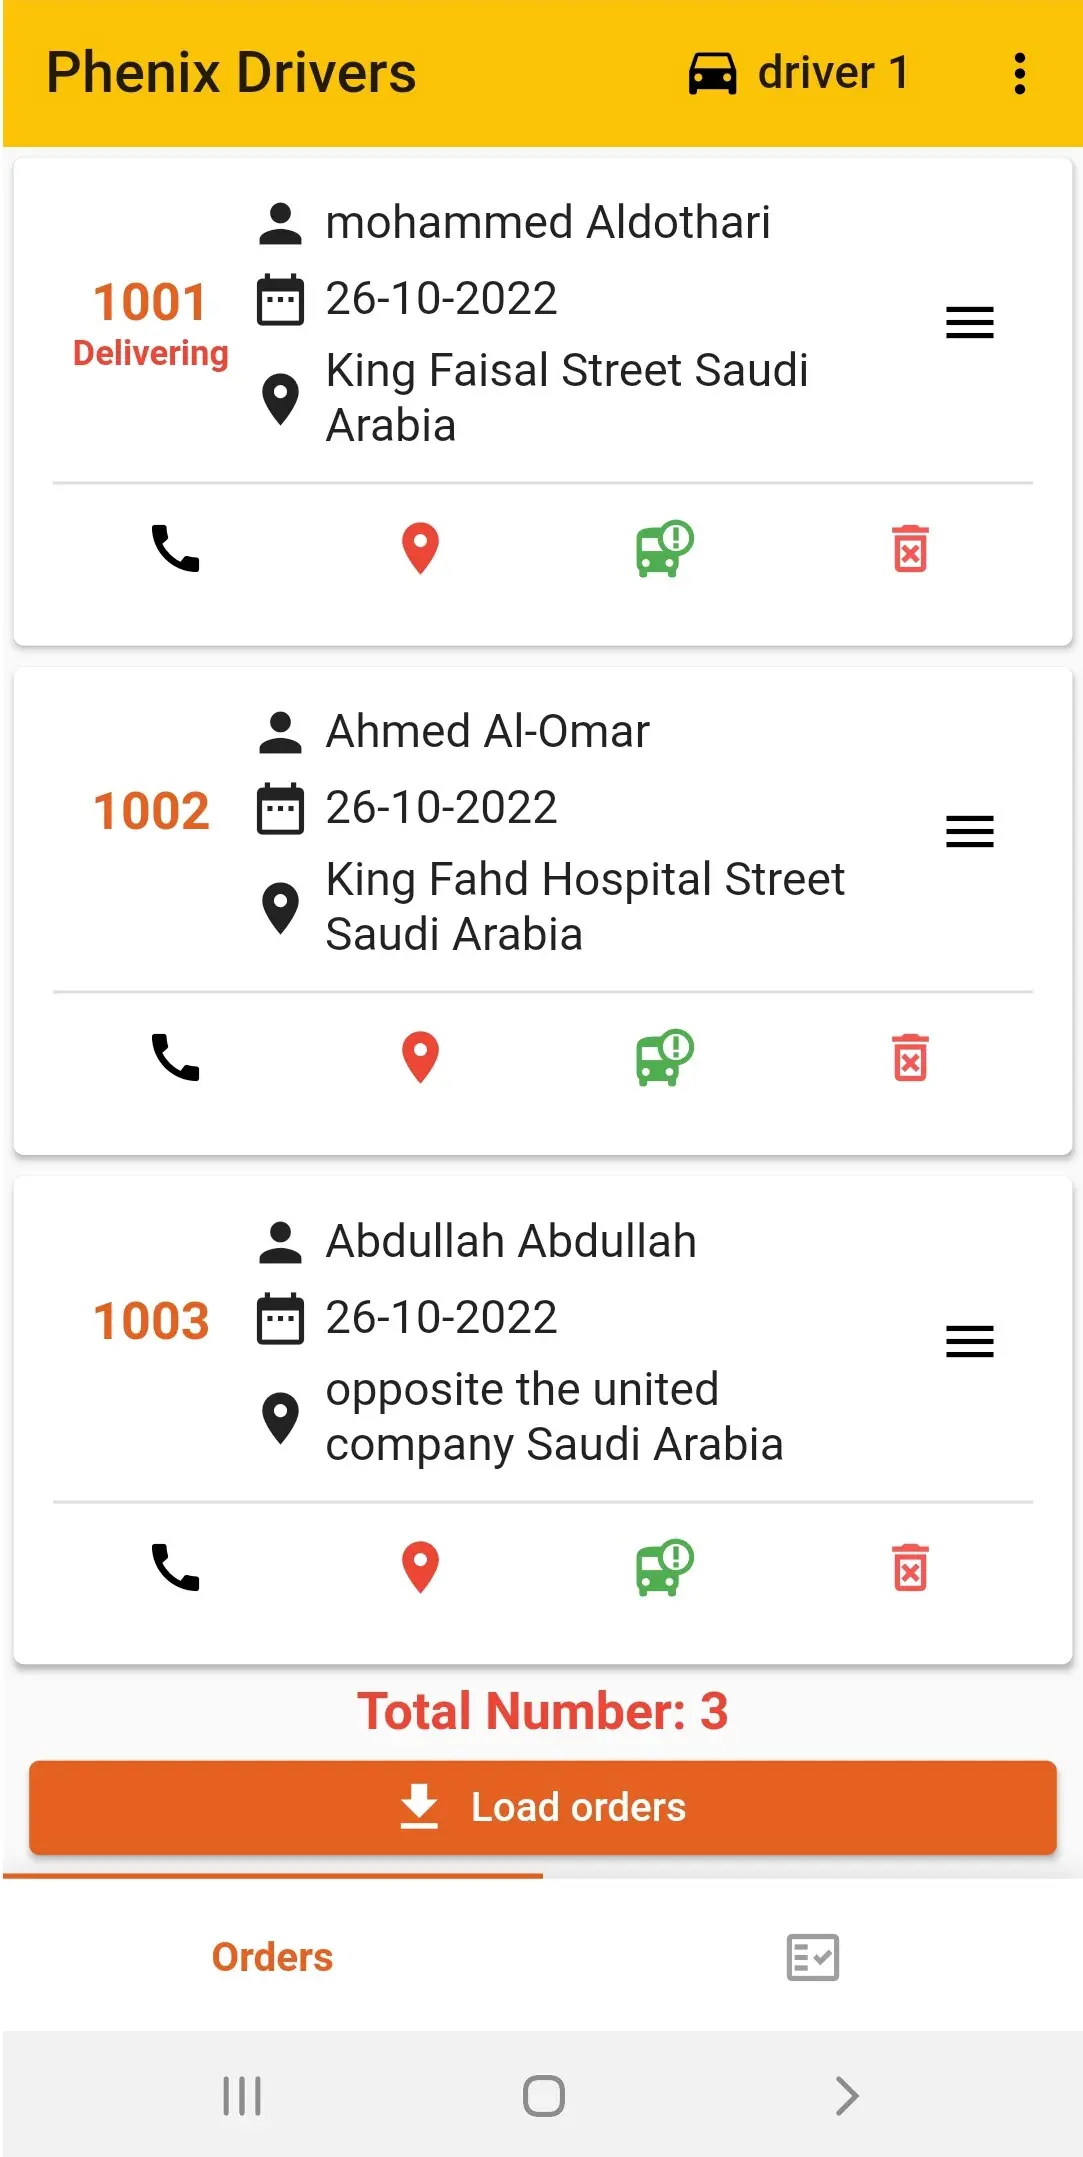Open the three-dot overflow menu
This screenshot has height=2157, width=1083.
(x=1019, y=73)
